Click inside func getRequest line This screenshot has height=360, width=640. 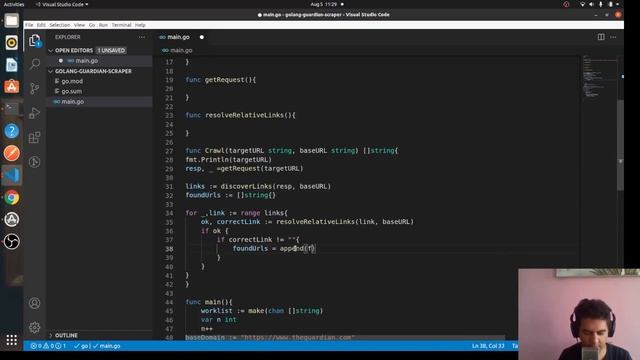[220, 80]
